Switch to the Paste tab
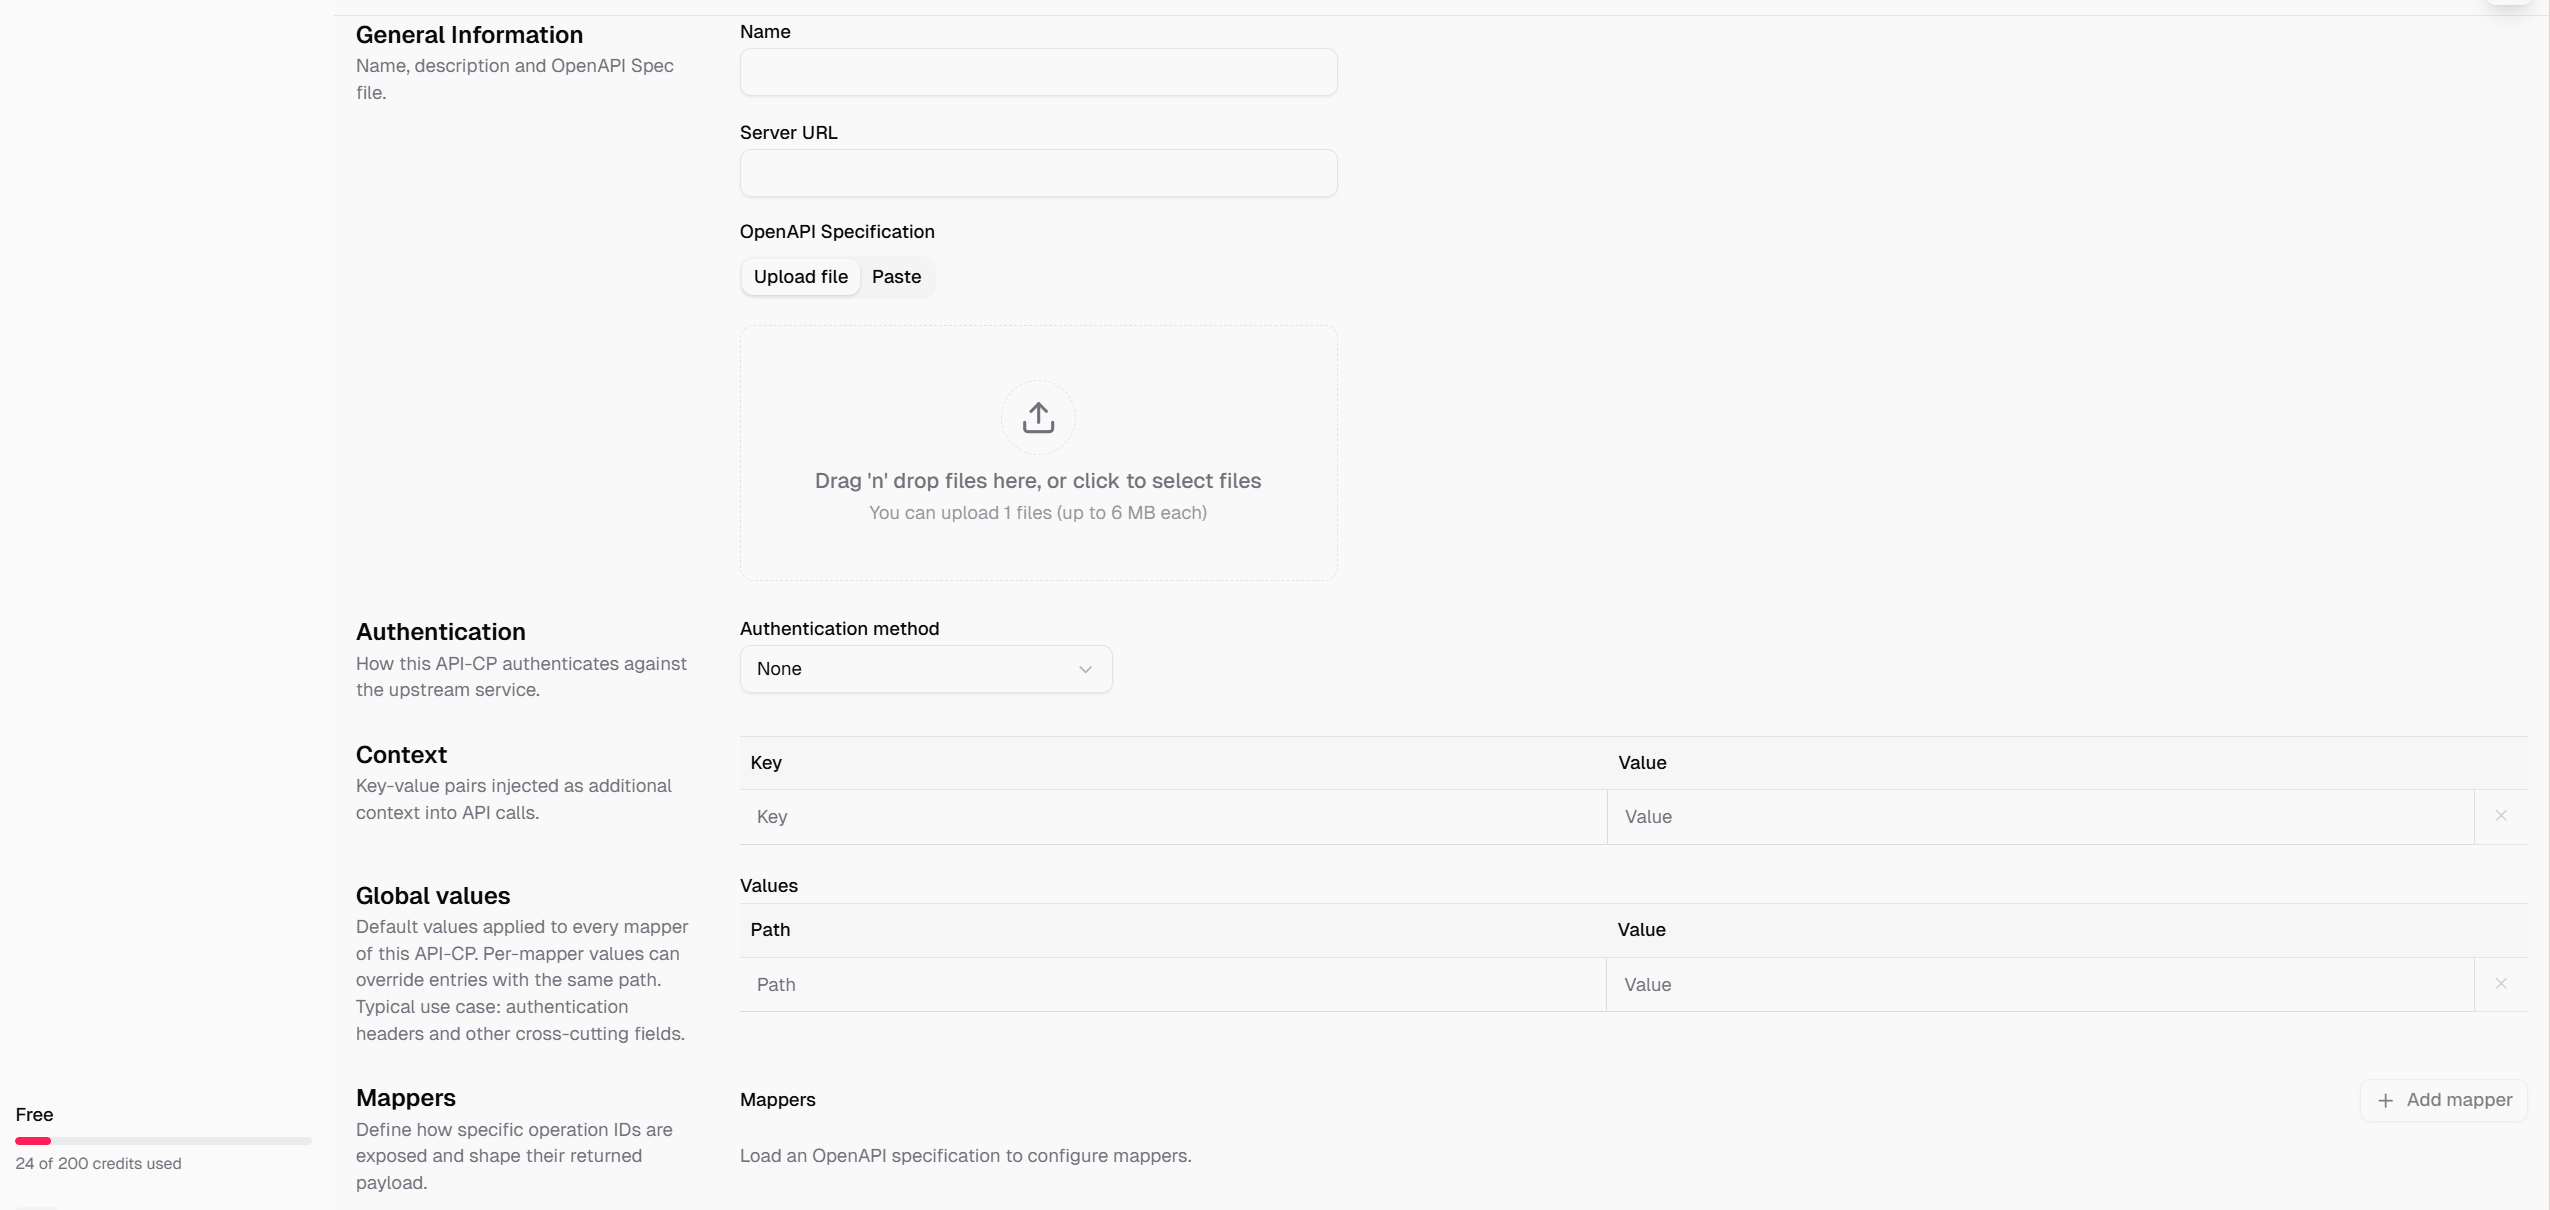Screen dimensions: 2550x1210 pos(896,277)
